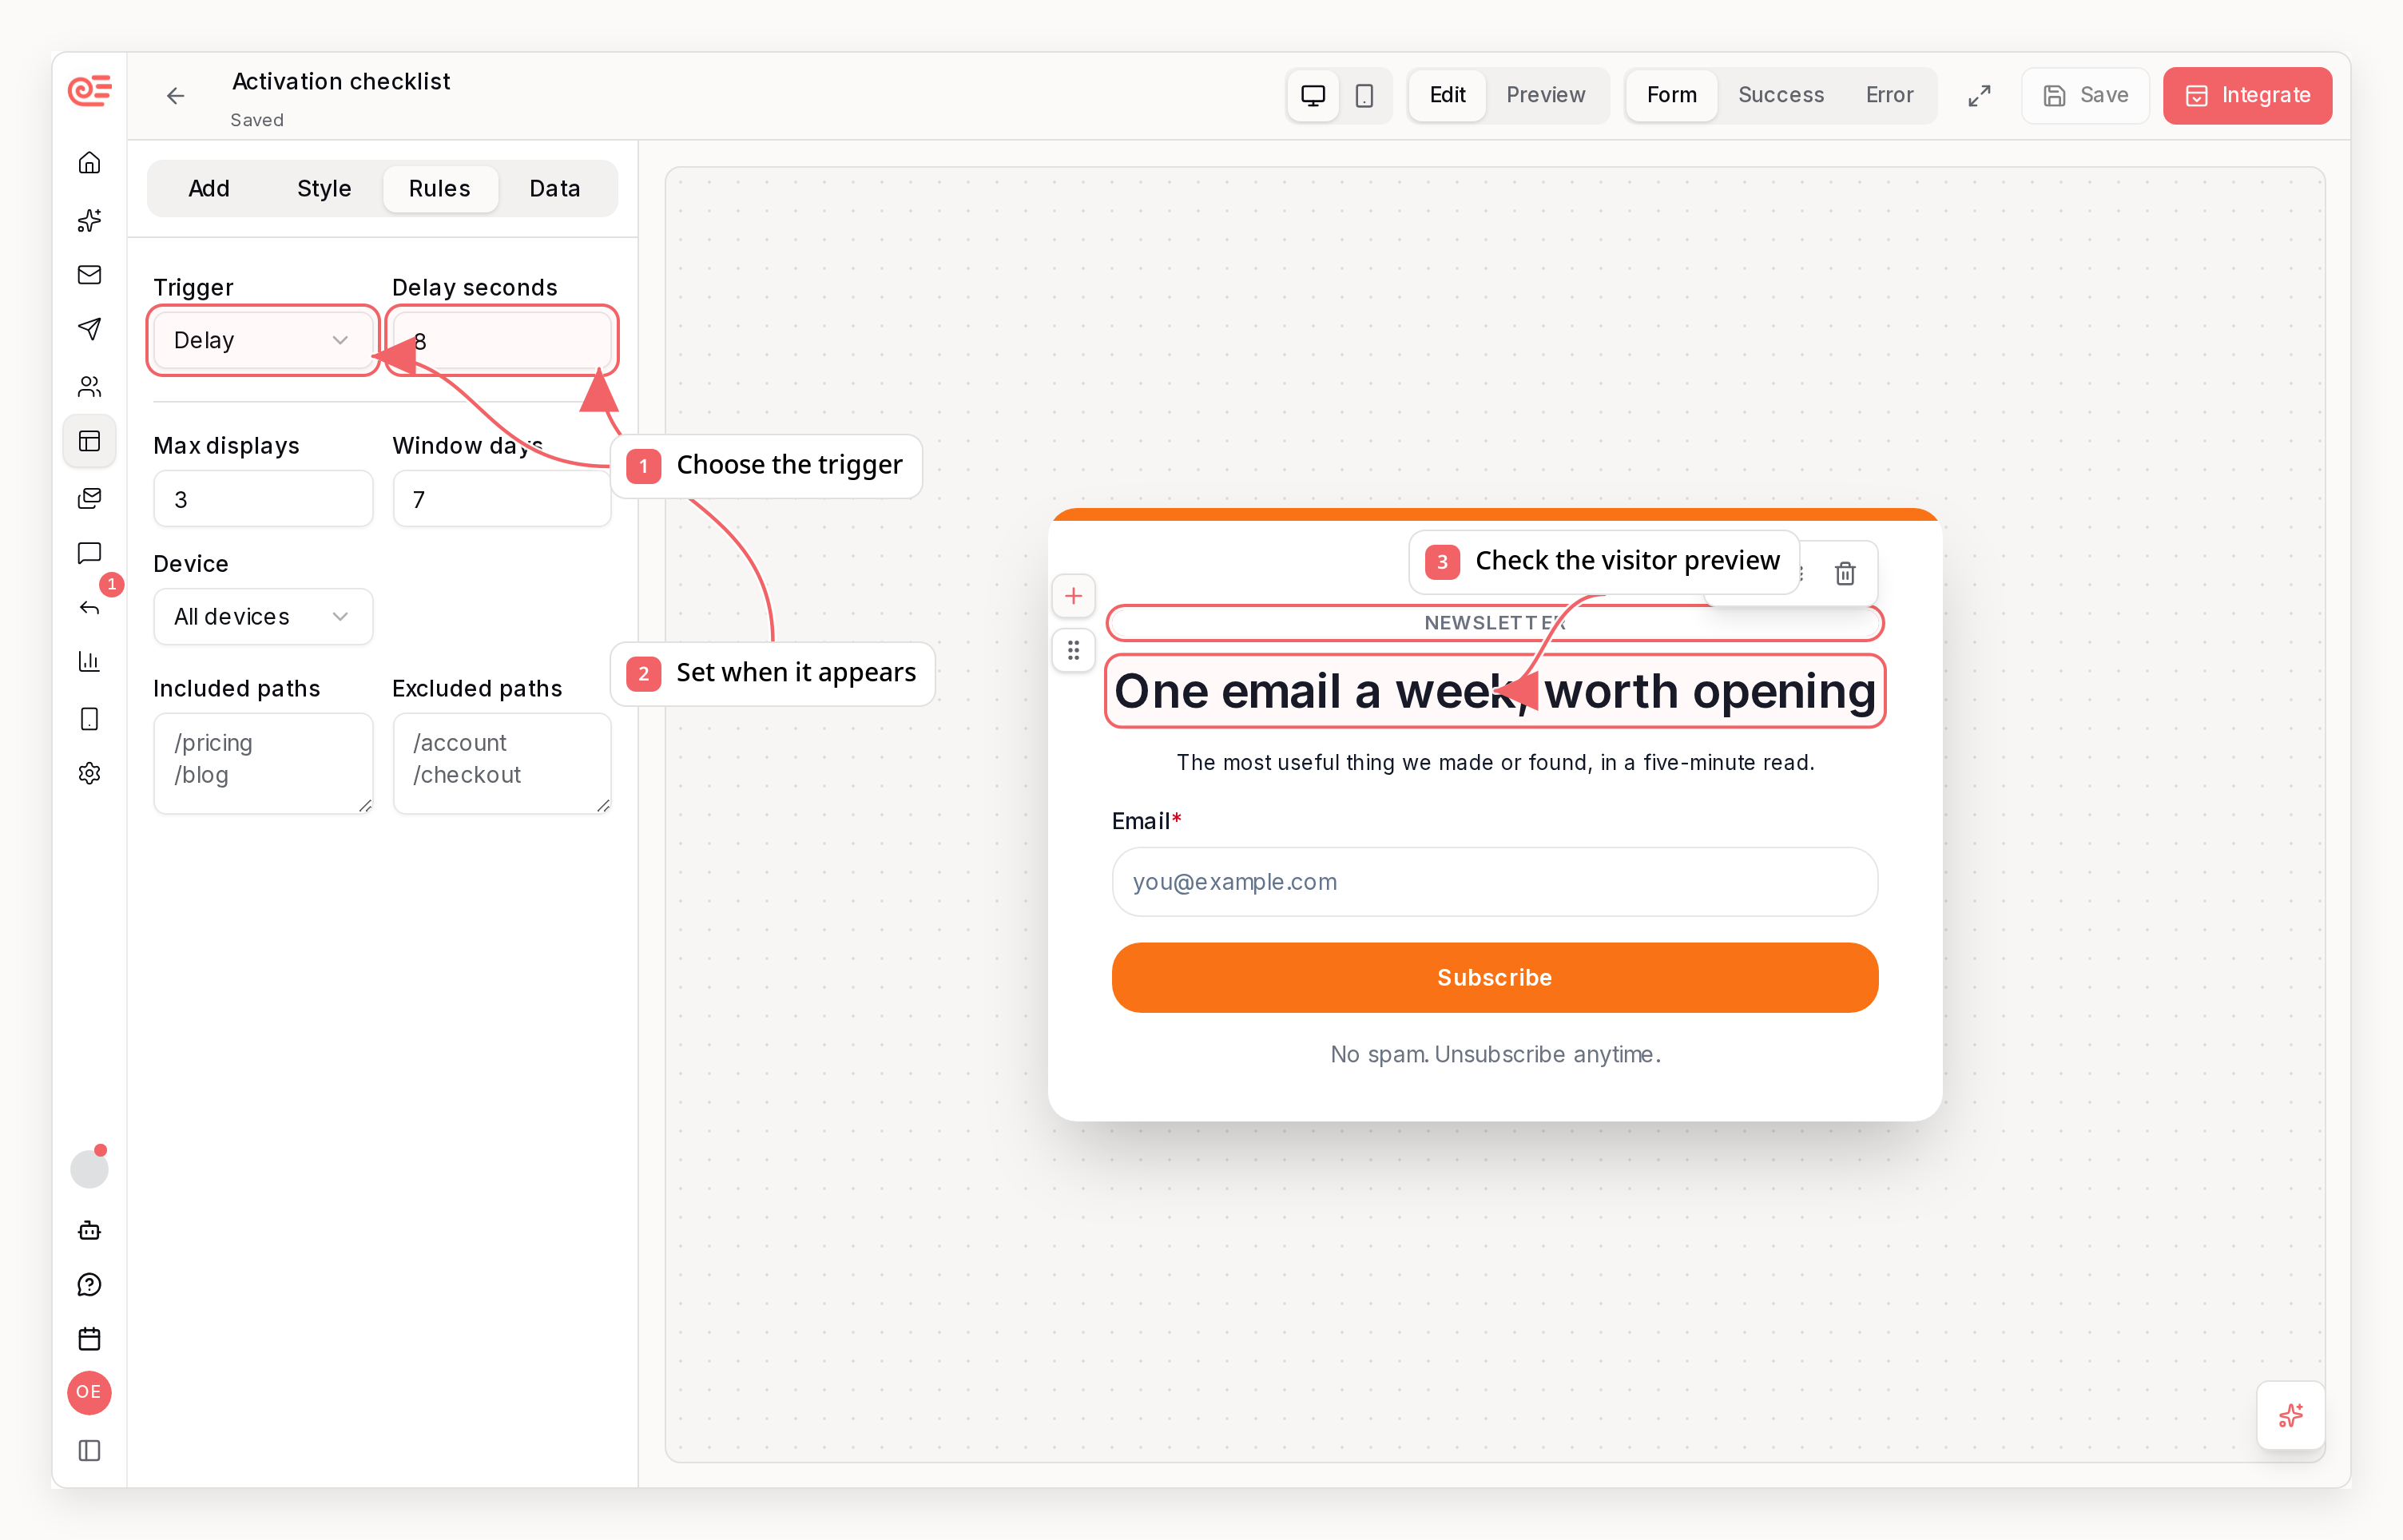Image resolution: width=2403 pixels, height=1540 pixels.
Task: Open the robot bot icon in the sidebar
Action: [89, 1230]
